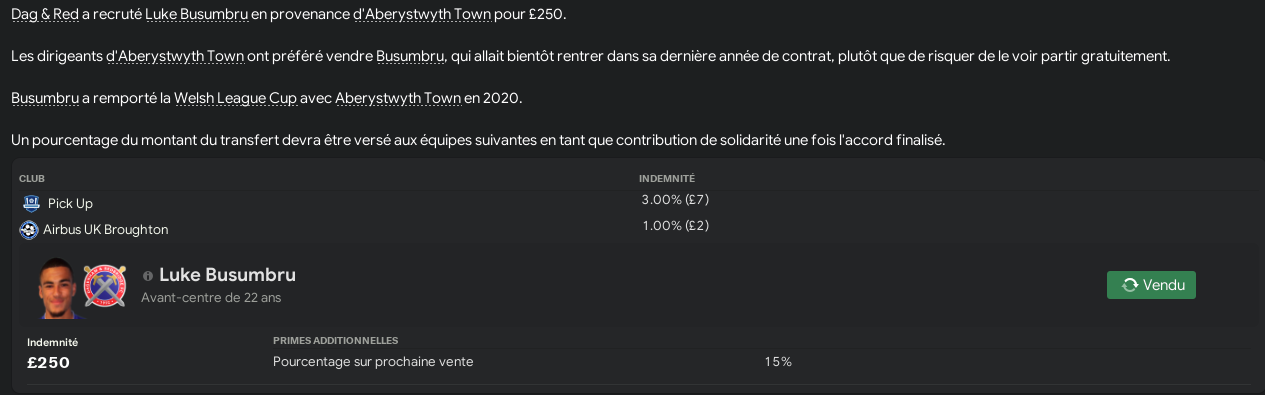Open Busumbru link in the contract sentence
Viewport: 1265px width, 395px height.
click(411, 56)
